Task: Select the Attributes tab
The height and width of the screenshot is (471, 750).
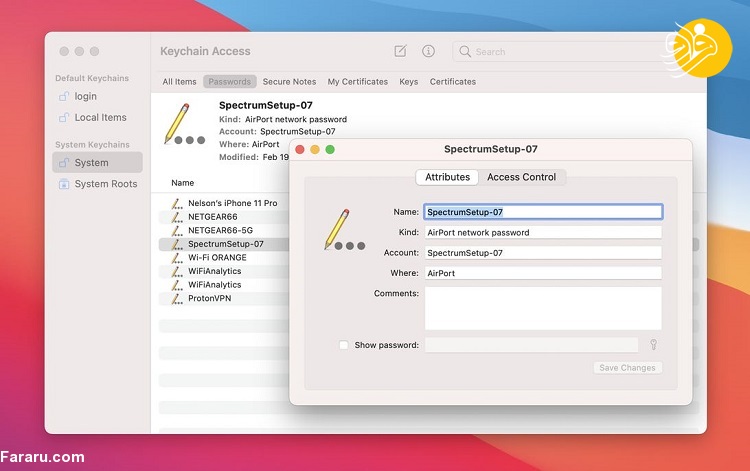Action: click(x=447, y=177)
